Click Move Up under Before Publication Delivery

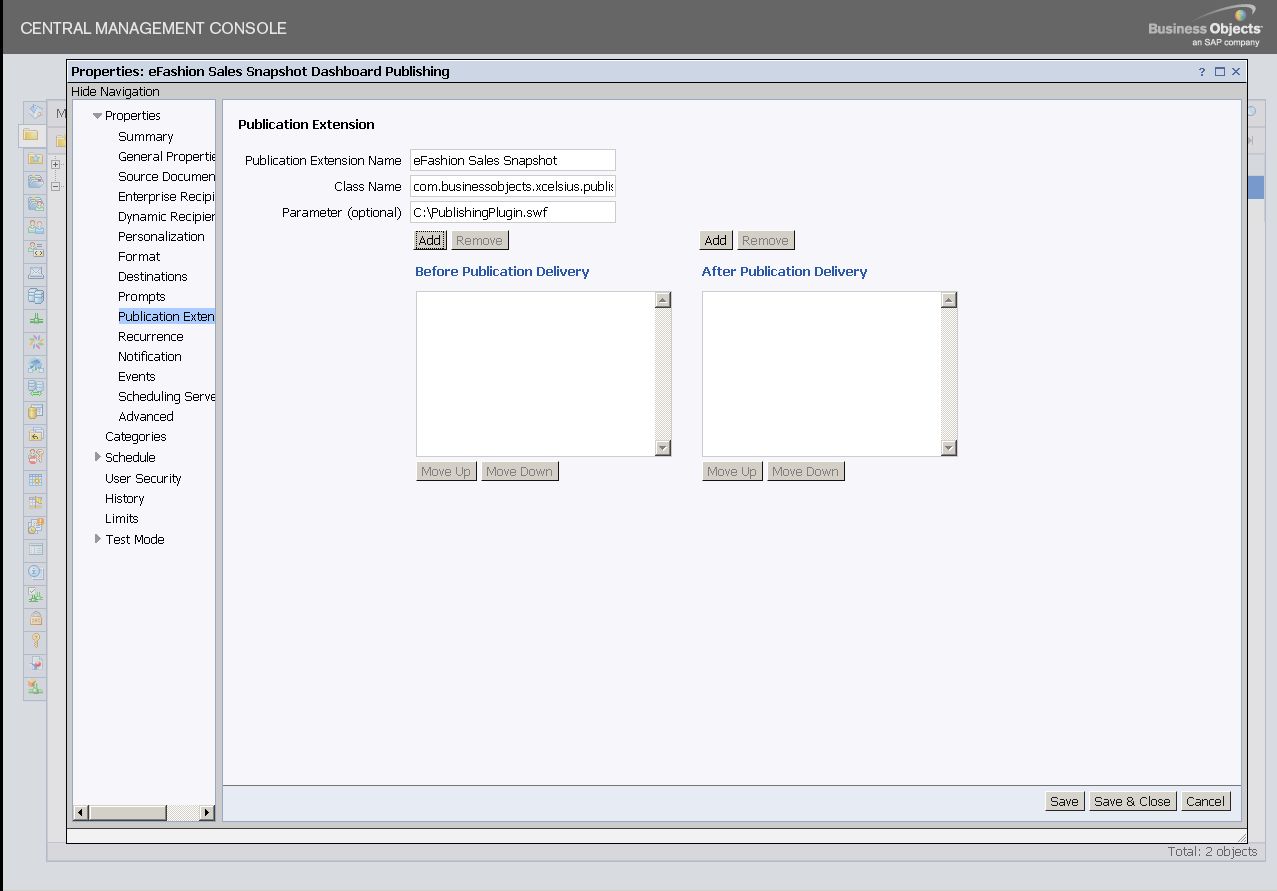[446, 472]
